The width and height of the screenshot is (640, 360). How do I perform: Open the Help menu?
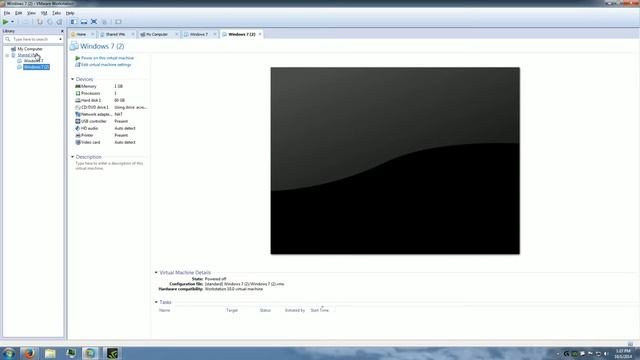point(70,13)
